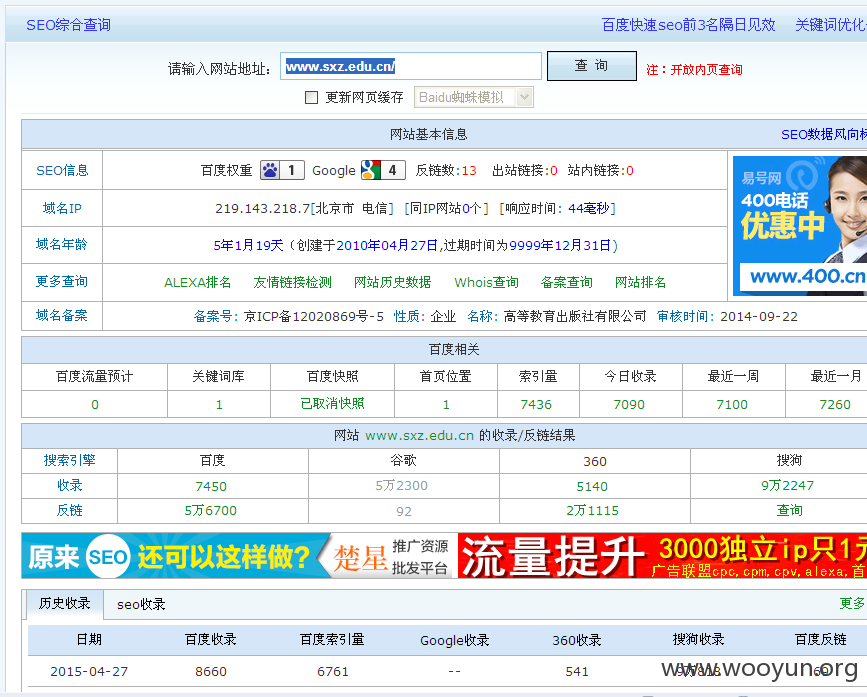This screenshot has height=697, width=867.
Task: Open the ALEXA排名 link
Action: point(197,282)
